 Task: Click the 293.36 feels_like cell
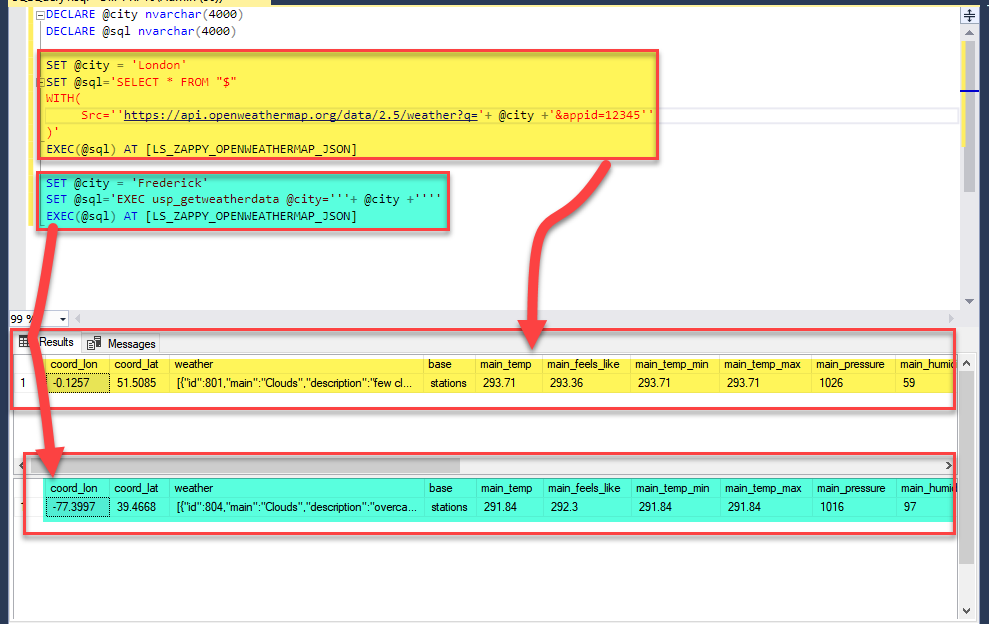pos(586,383)
